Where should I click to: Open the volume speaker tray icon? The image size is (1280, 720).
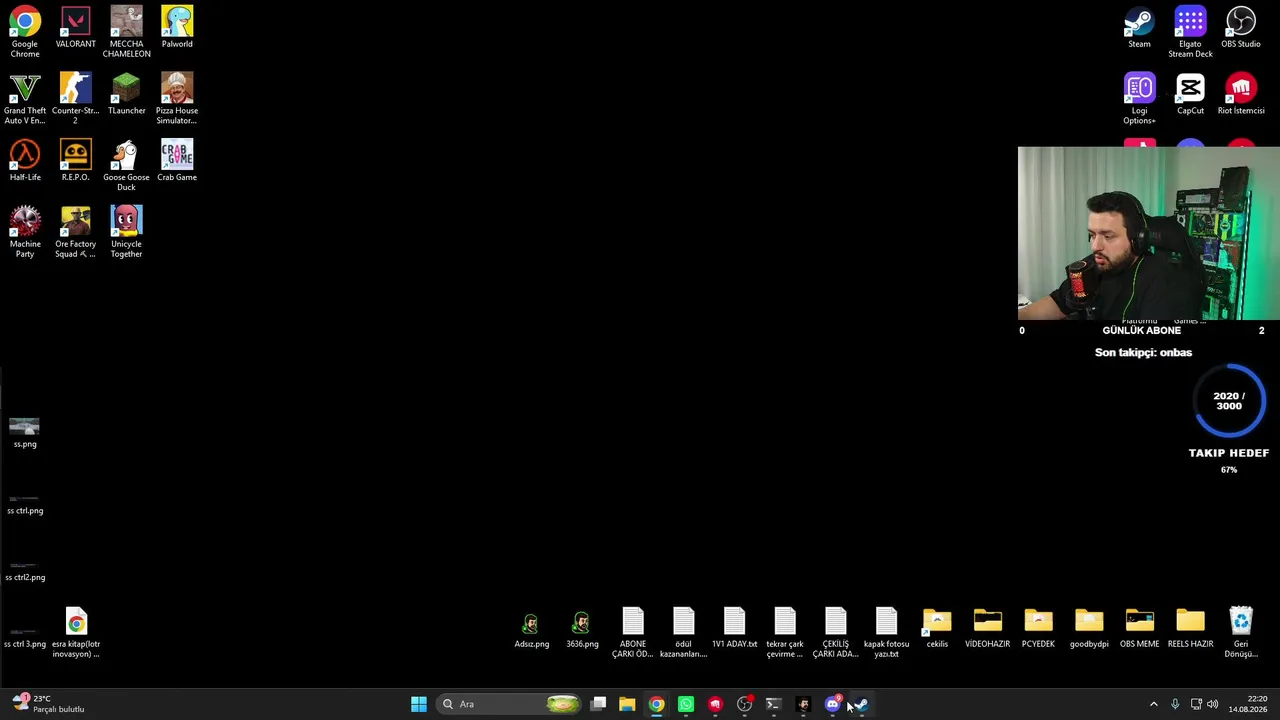tap(1213, 704)
